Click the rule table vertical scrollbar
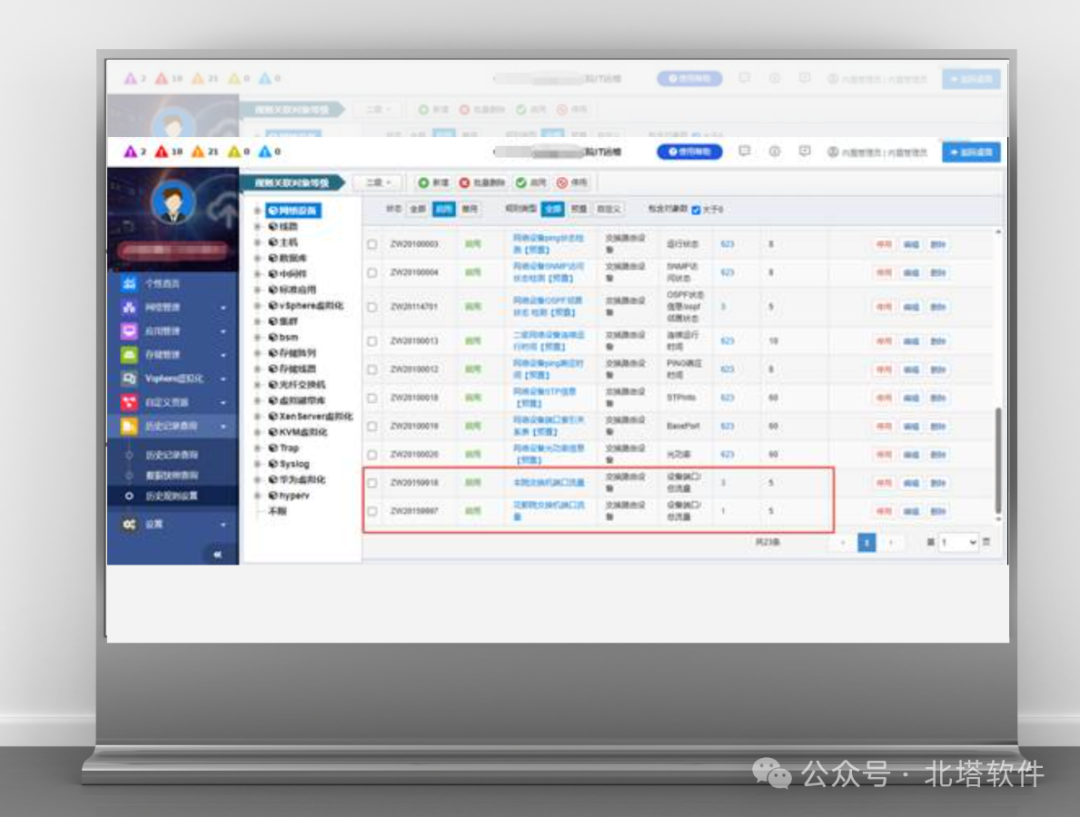 [x=998, y=460]
